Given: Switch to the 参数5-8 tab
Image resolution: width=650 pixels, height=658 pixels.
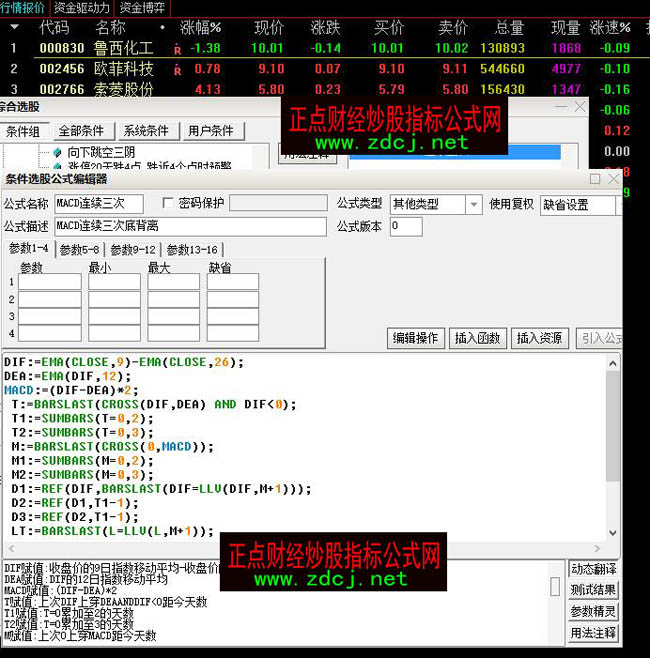Looking at the screenshot, I should point(80,250).
